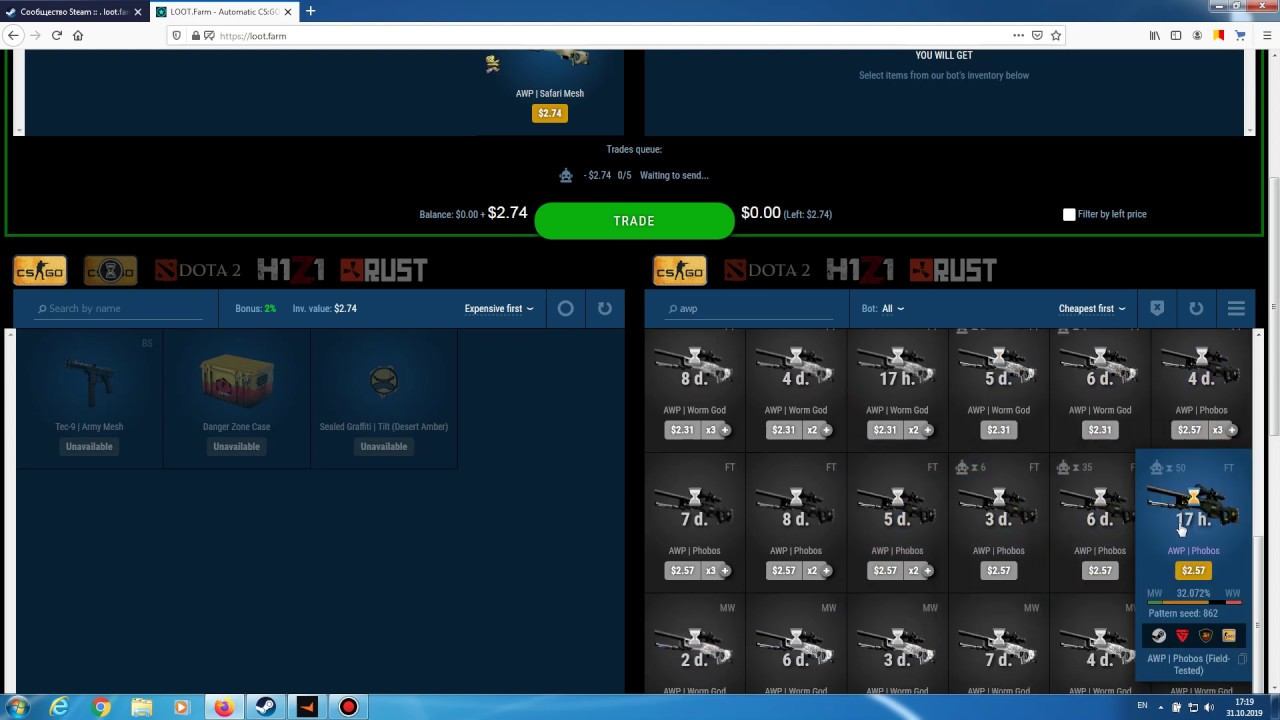This screenshot has height=720, width=1280.
Task: Open the screen recorder taskbar icon
Action: coord(348,707)
